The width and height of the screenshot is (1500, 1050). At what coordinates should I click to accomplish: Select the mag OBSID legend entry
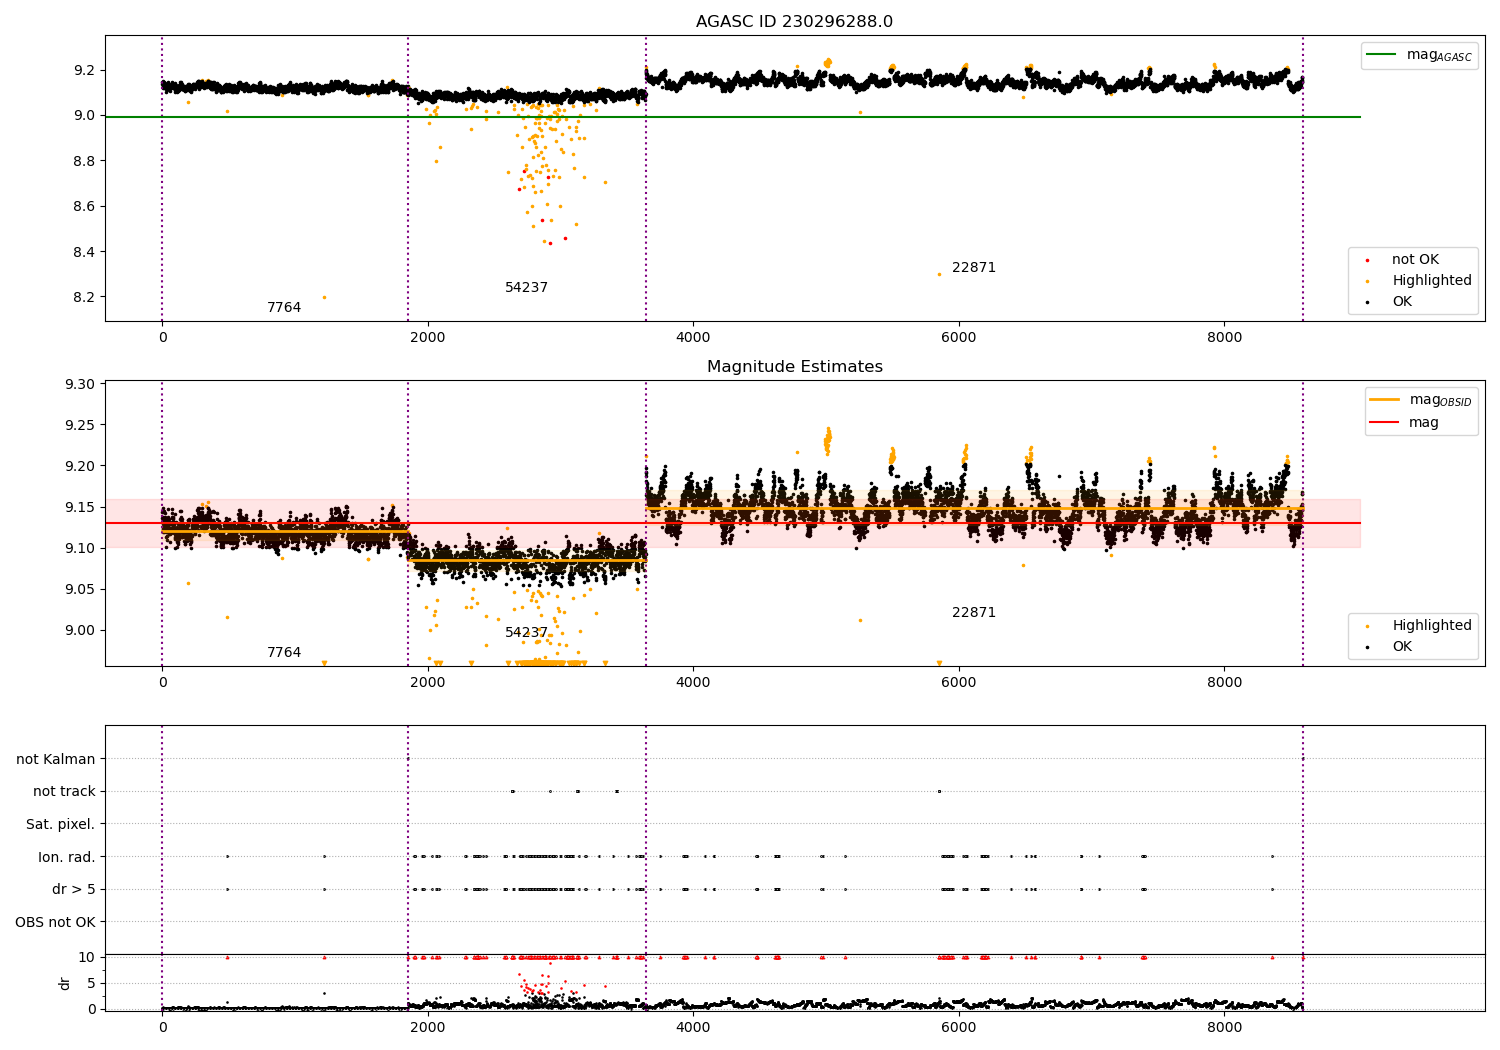coord(1420,400)
